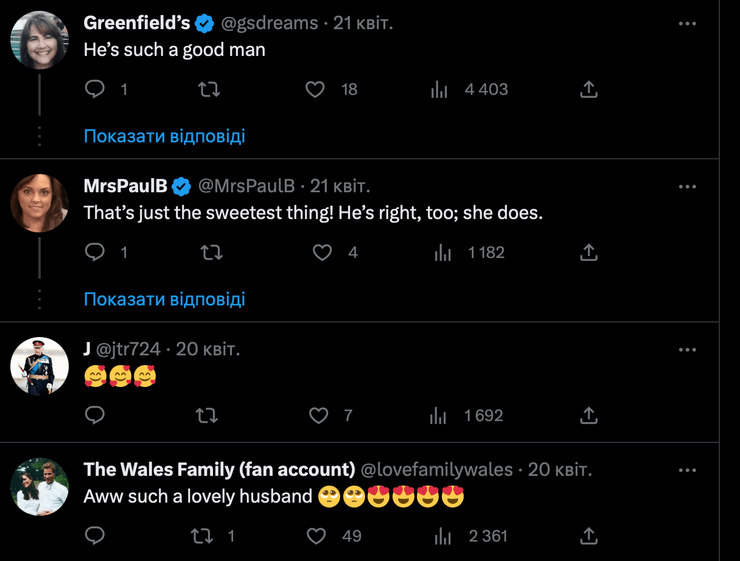Screen dimensions: 740x561
Task: Show replies under Greenfield's tweet
Action: [x=164, y=136]
